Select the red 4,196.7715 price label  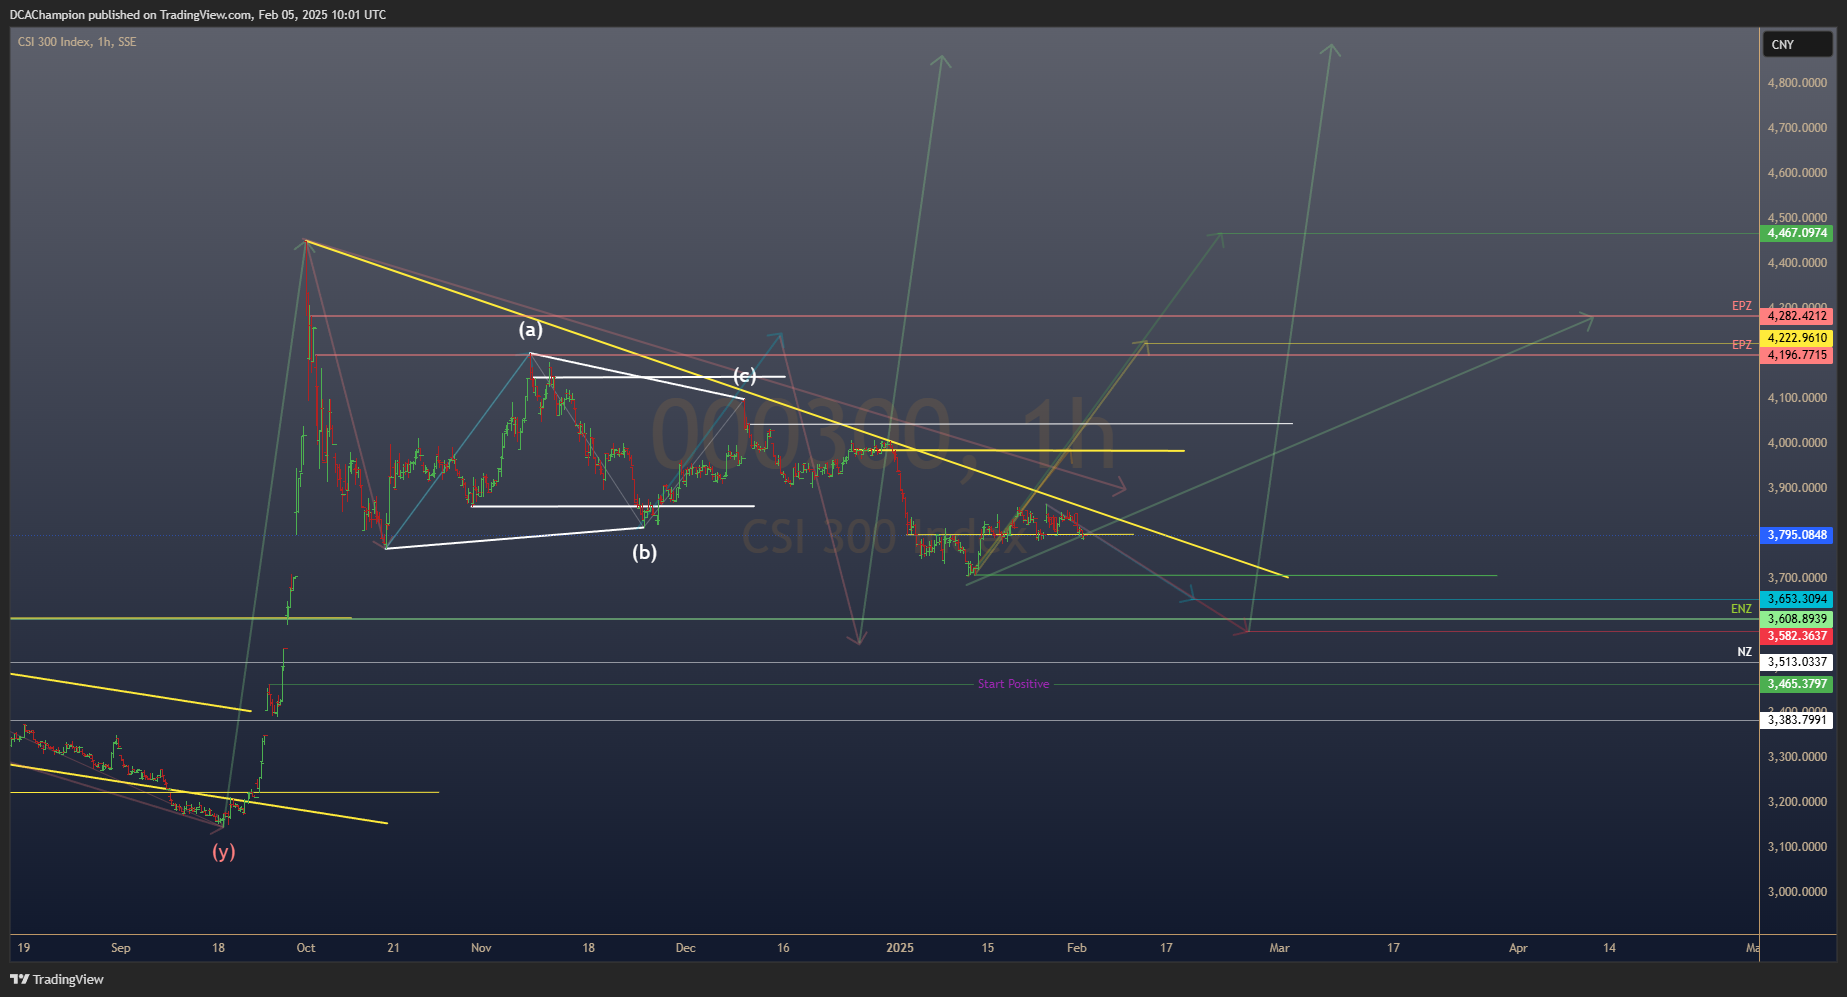click(x=1797, y=355)
